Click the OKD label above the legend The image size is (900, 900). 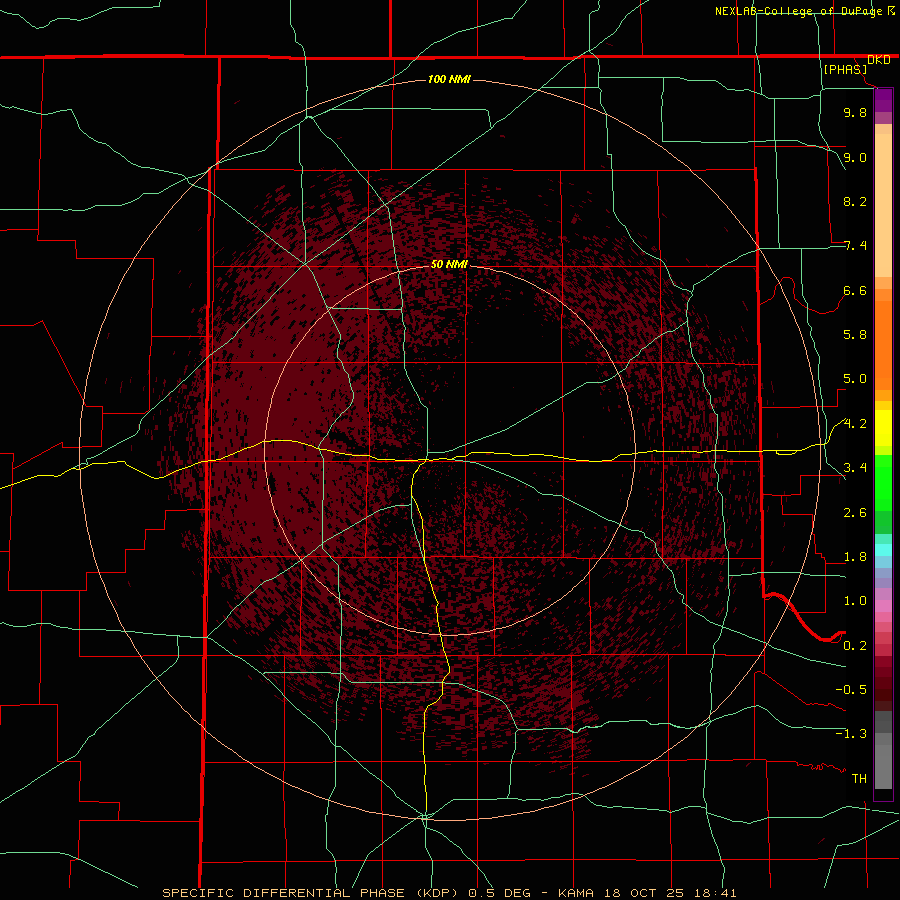[879, 59]
